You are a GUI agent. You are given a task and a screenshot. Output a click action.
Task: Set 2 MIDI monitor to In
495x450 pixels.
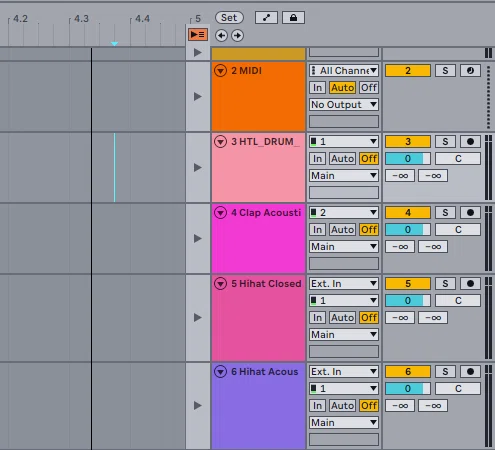[317, 88]
